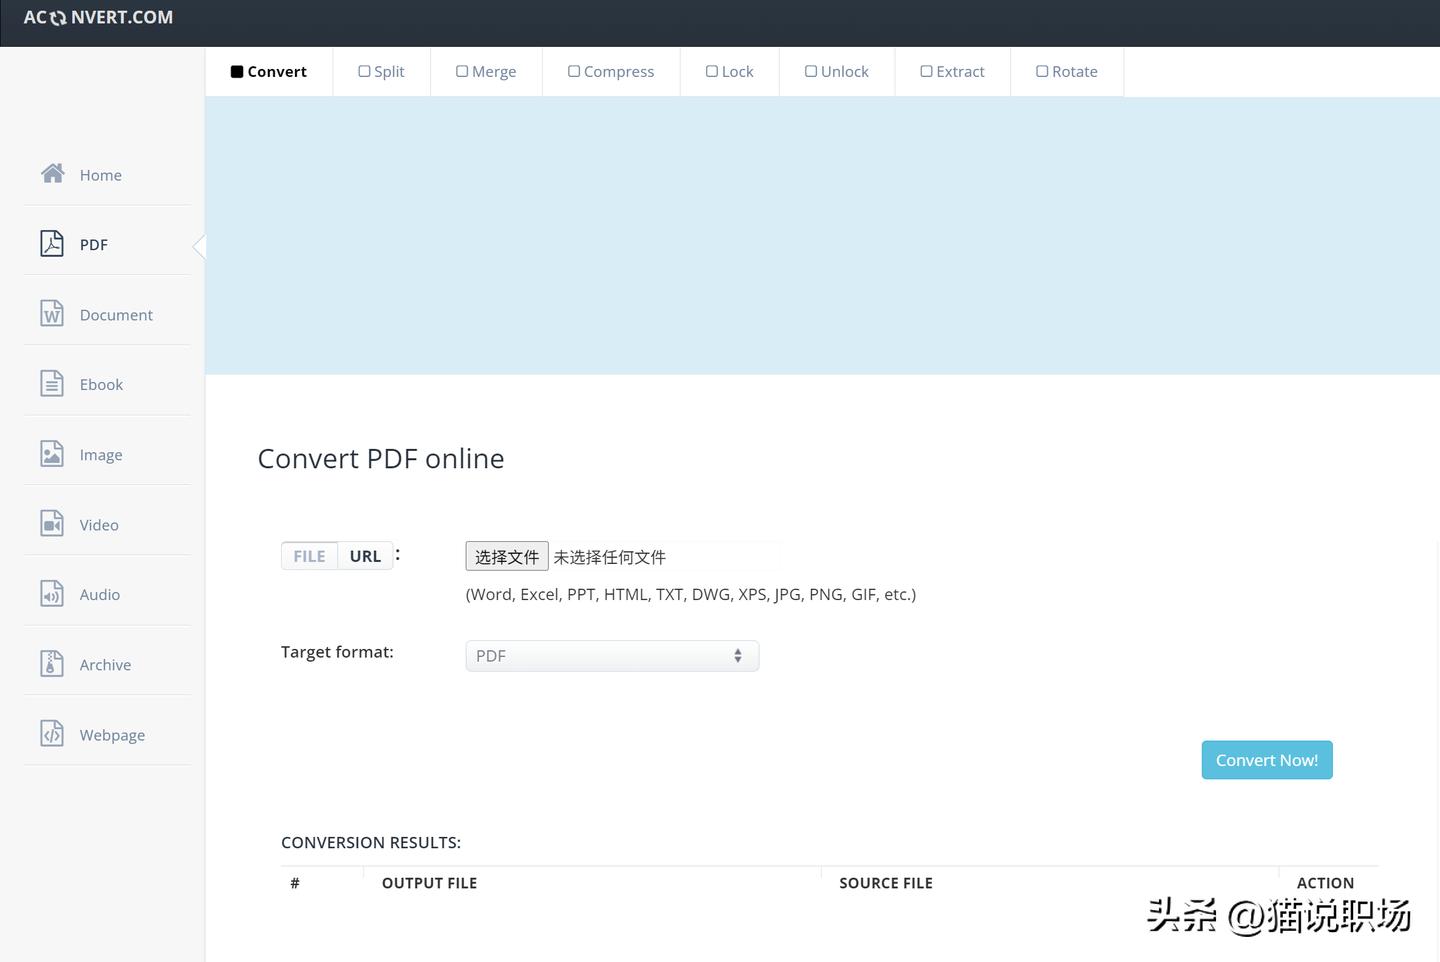Open the Compress tab
The image size is (1440, 962).
click(x=611, y=72)
